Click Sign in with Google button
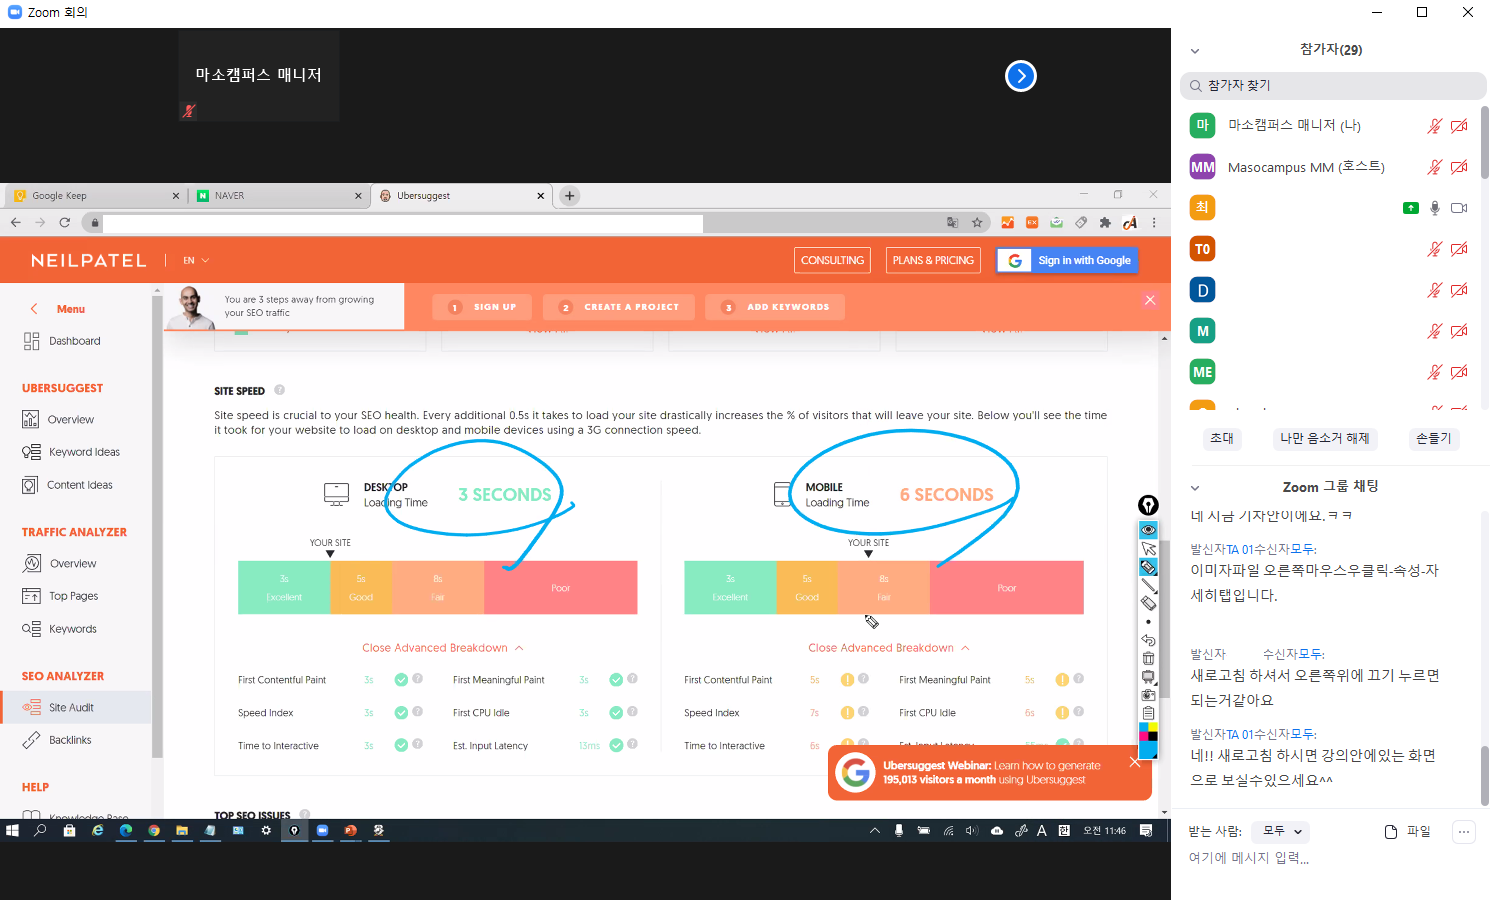 tap(1067, 261)
